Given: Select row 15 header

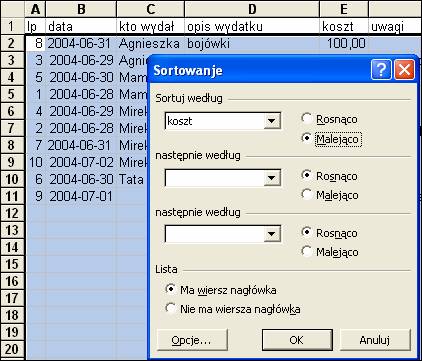Looking at the screenshot, I should [x=12, y=264].
